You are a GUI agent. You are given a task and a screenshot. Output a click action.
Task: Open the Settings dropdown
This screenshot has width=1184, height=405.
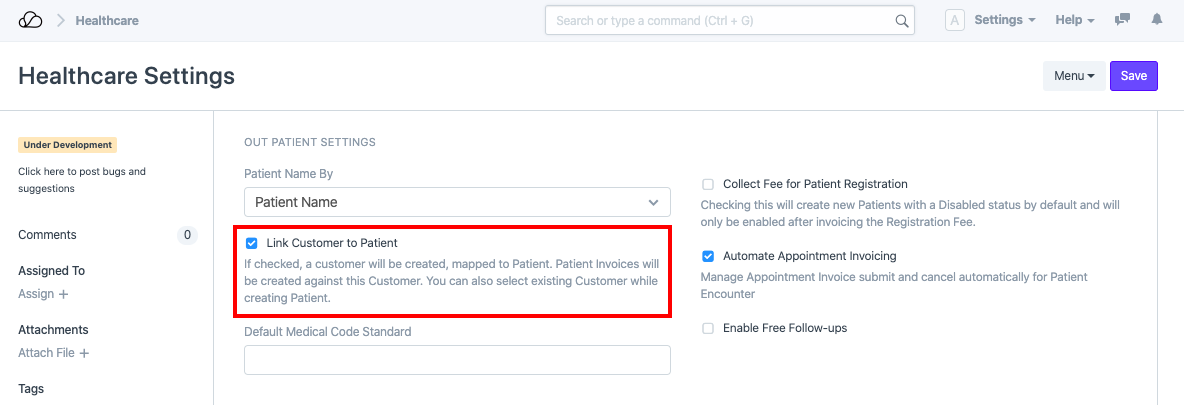[x=1004, y=20]
